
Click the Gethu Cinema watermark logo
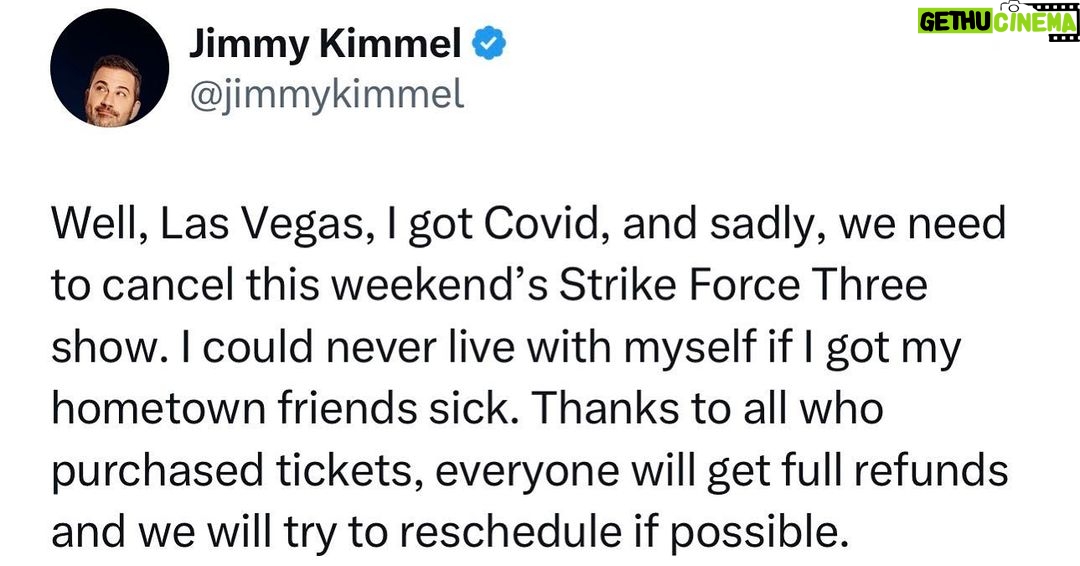click(990, 22)
